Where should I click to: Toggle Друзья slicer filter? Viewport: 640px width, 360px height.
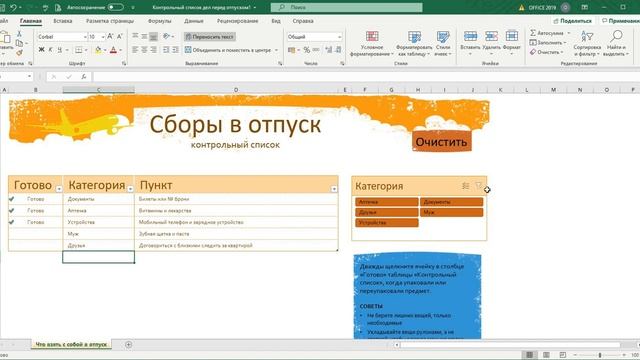[x=387, y=212]
